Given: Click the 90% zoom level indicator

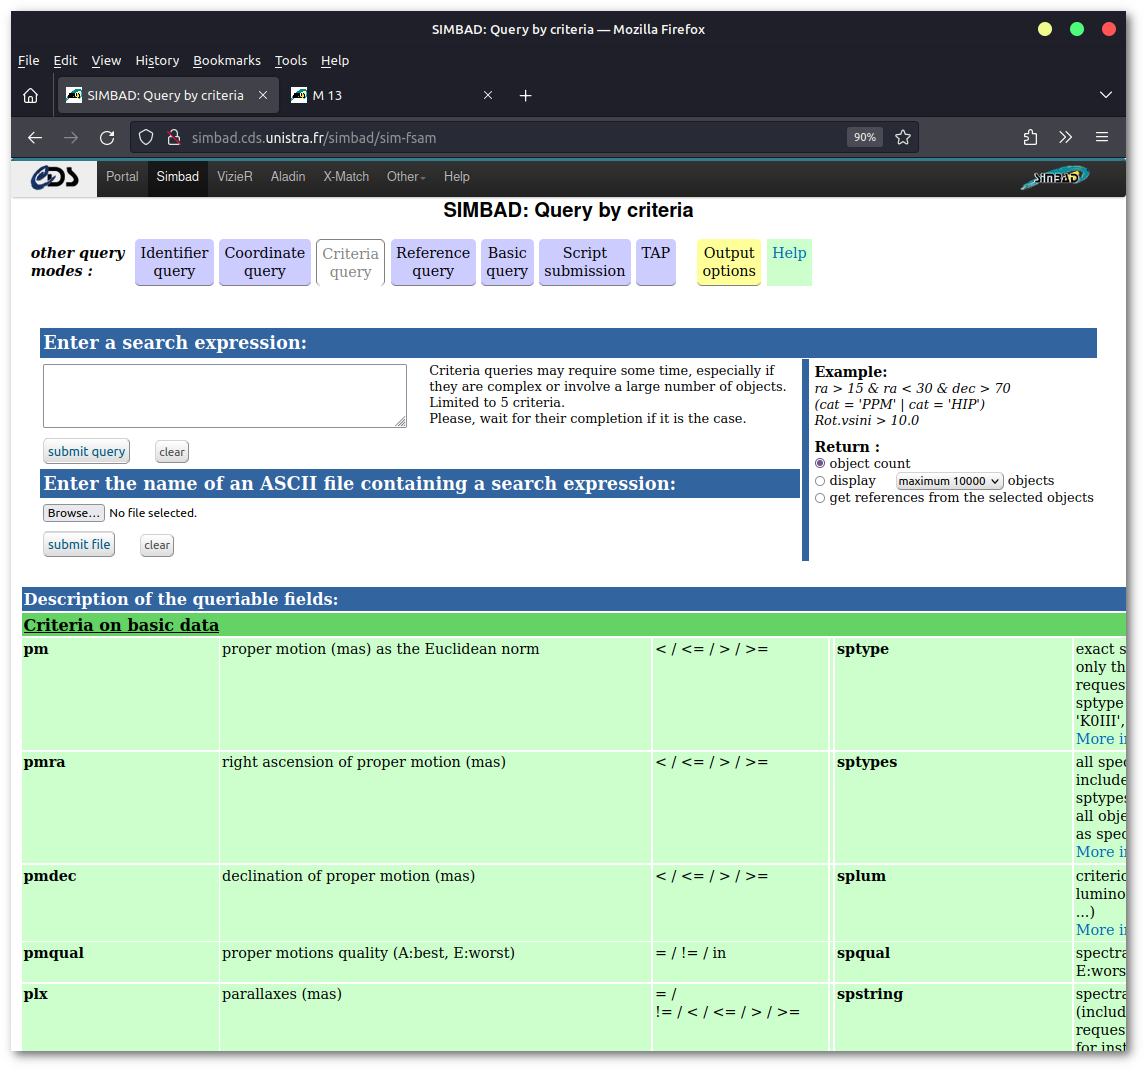Looking at the screenshot, I should (865, 137).
